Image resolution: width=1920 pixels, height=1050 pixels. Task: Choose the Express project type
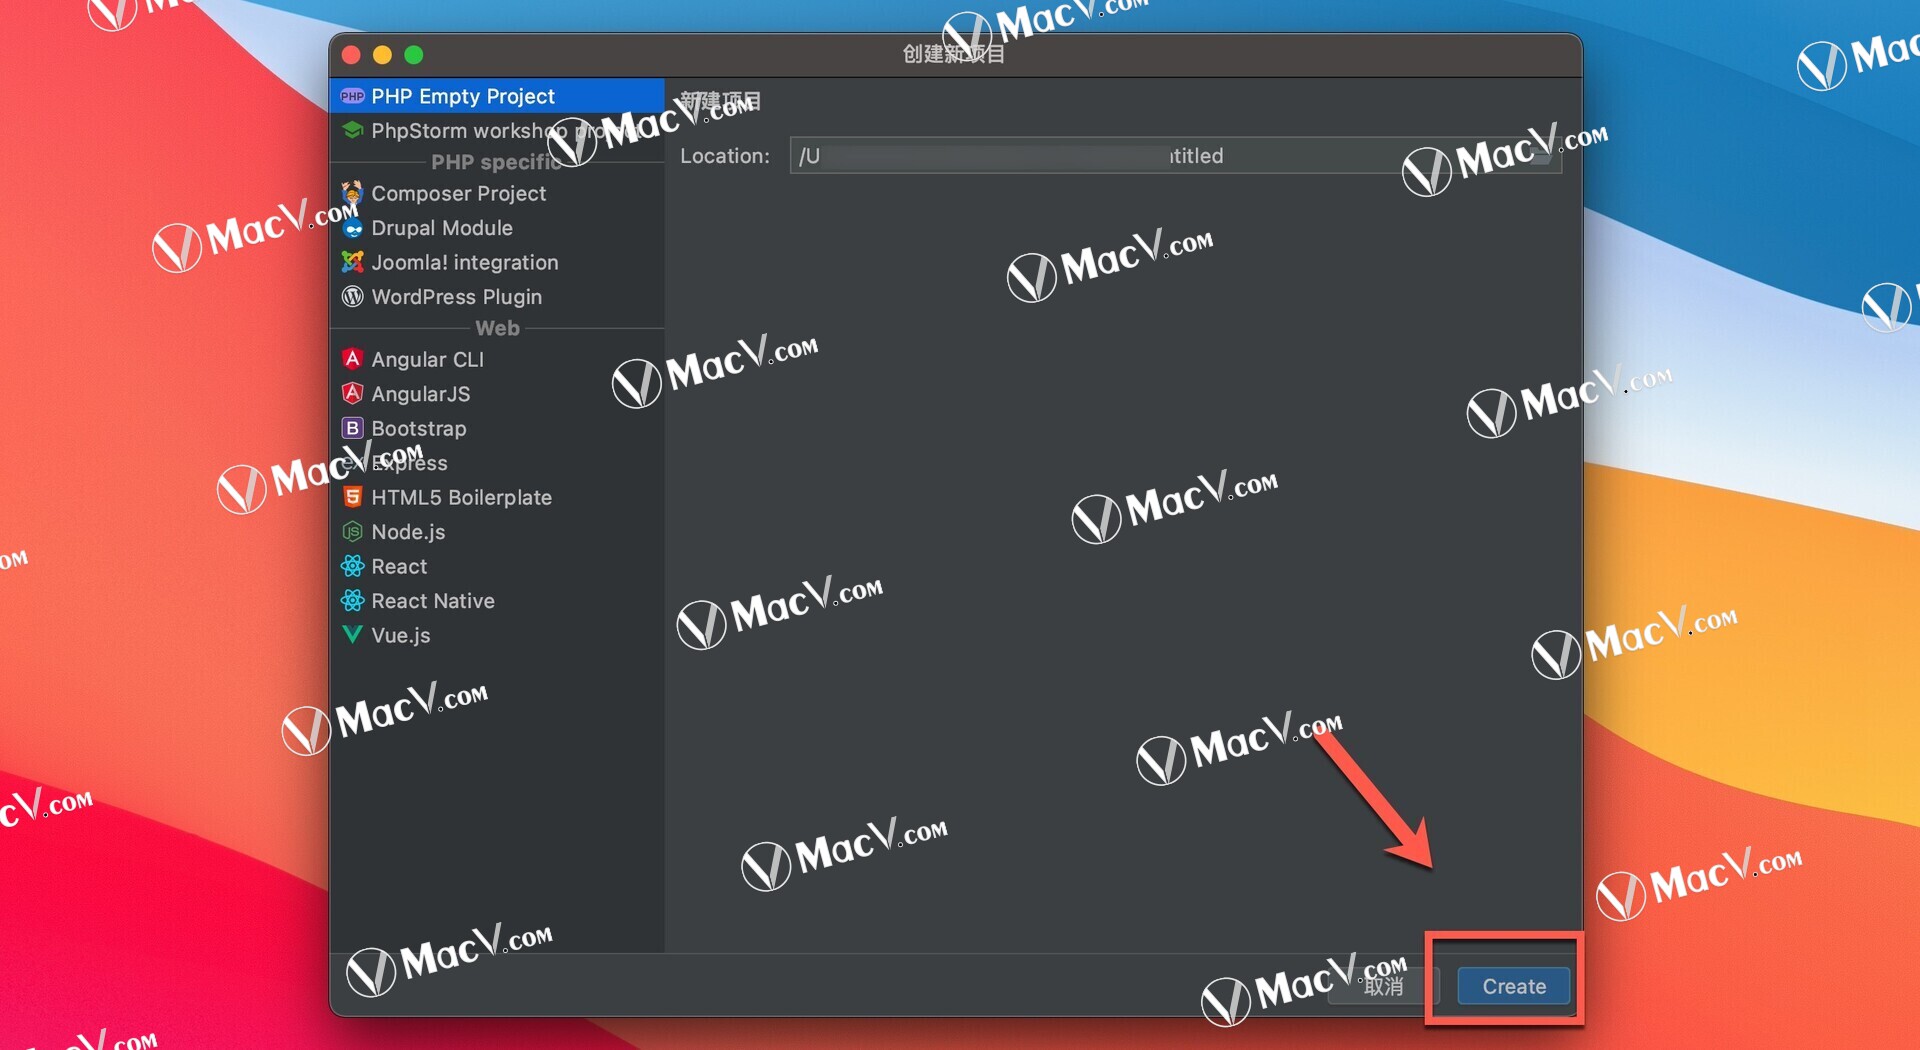click(x=410, y=463)
